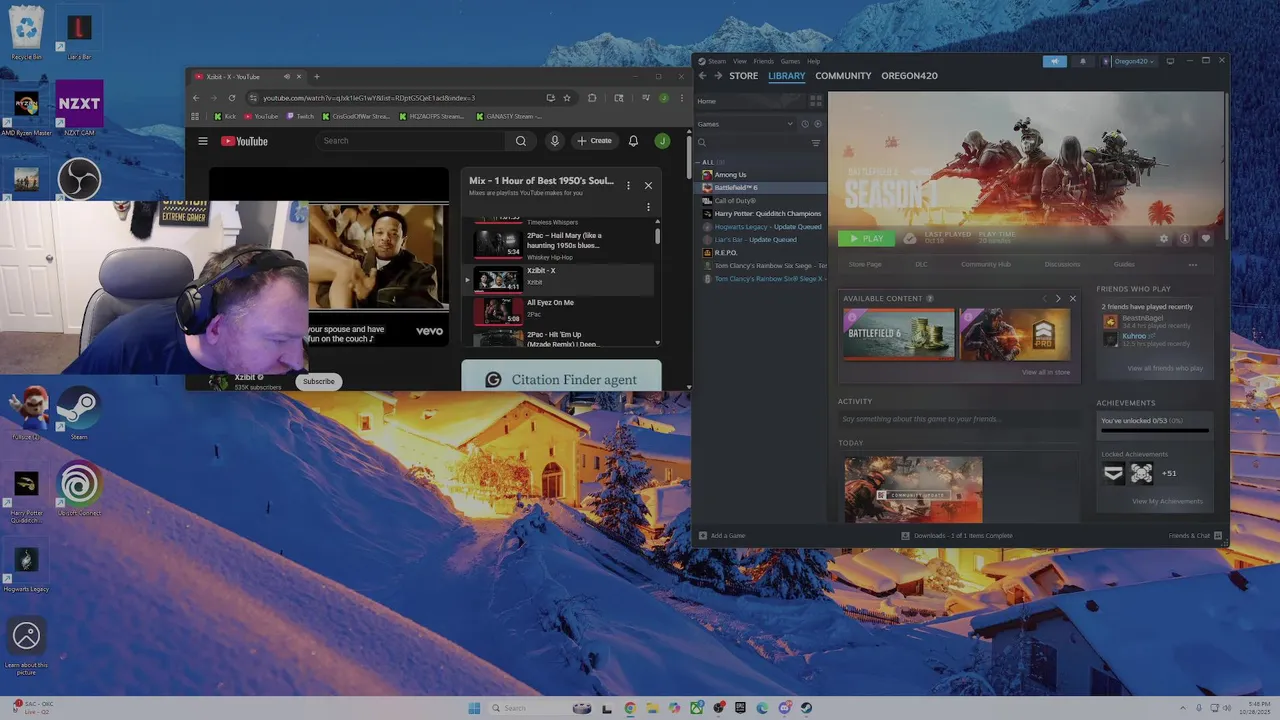Click Chrome icon in Windows taskbar

click(x=630, y=708)
